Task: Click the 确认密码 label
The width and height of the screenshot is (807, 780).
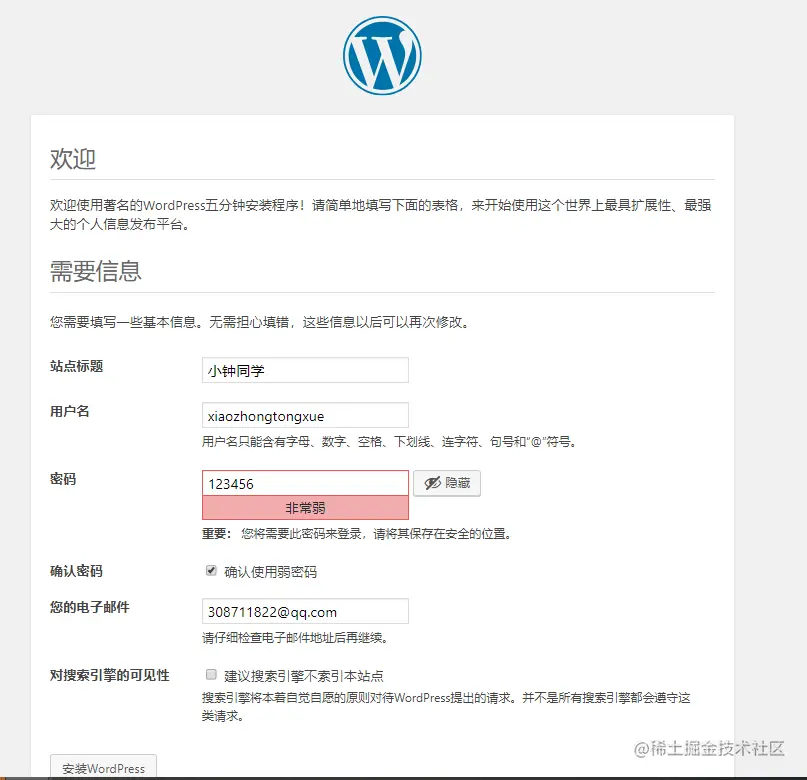Action: [x=77, y=571]
